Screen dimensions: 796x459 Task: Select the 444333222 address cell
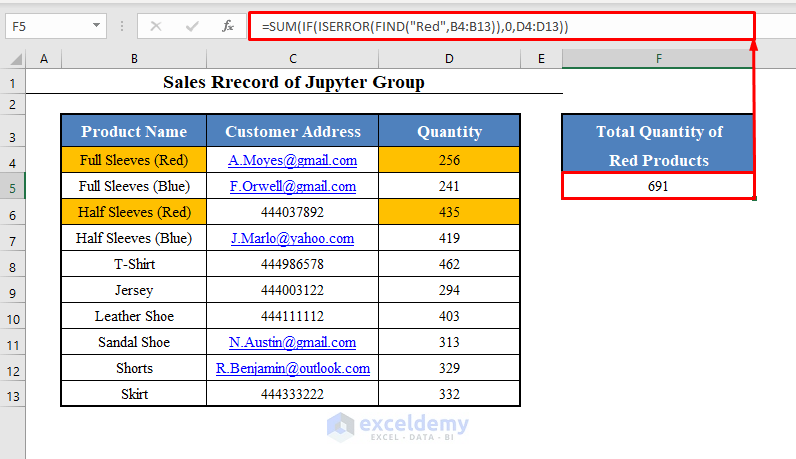[x=293, y=394]
